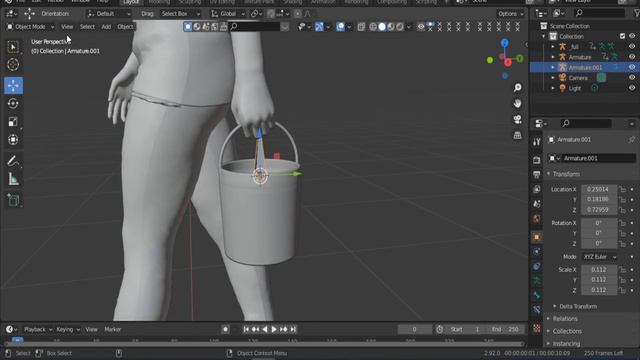Toggle visibility eye for Collection
Viewport: 640px width, 360px height.
632,36
